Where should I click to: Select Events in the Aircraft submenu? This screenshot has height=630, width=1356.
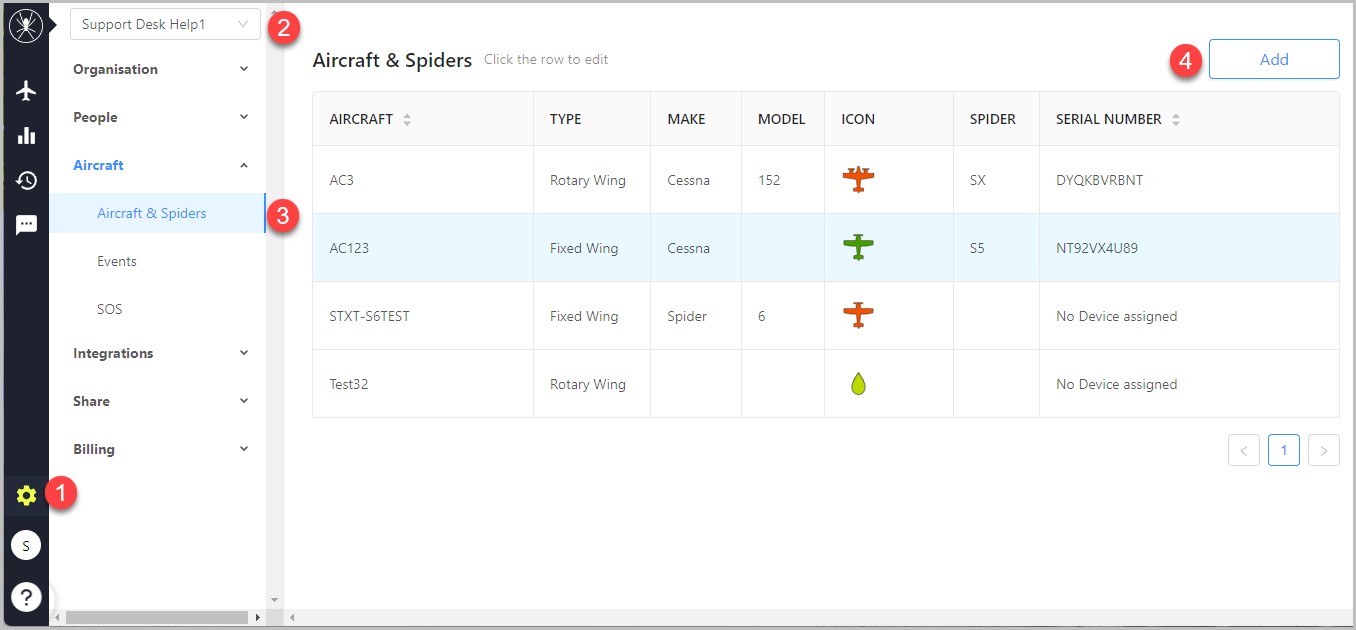(x=117, y=261)
